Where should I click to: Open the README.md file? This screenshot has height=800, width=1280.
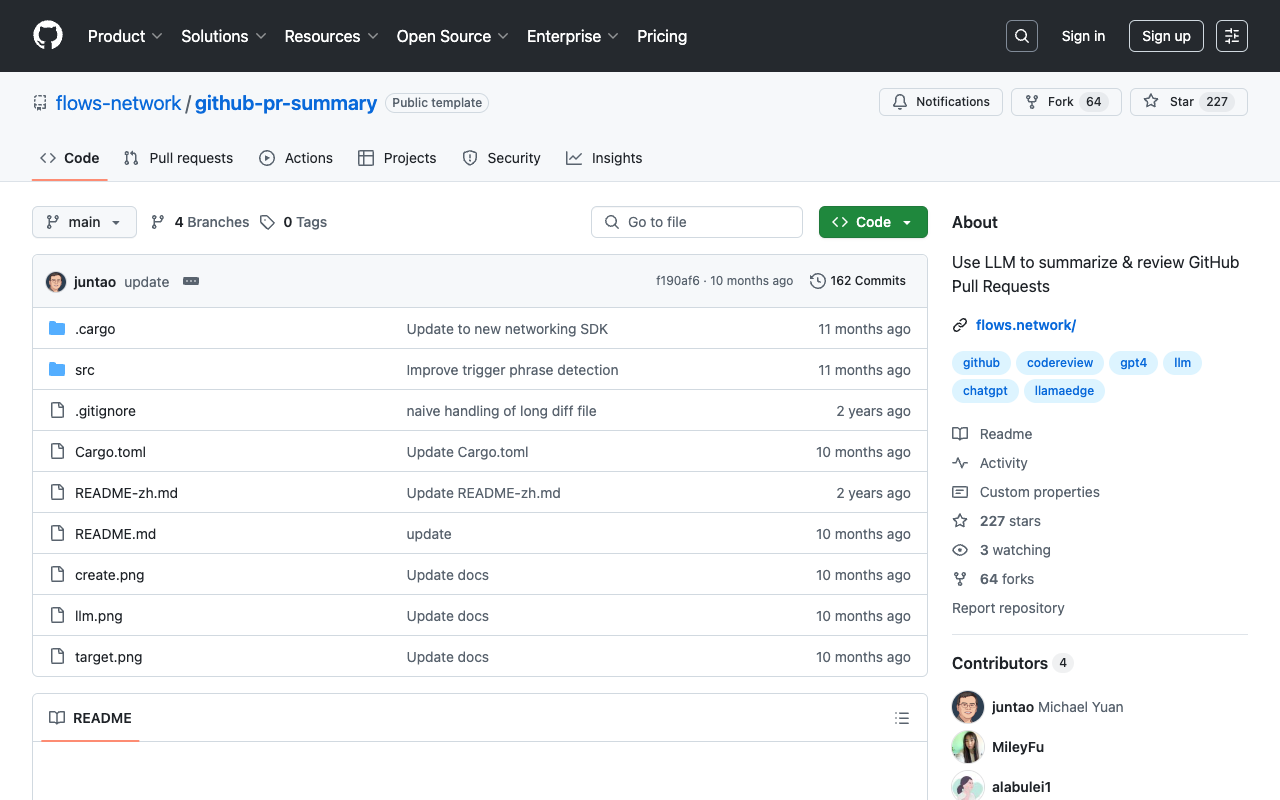pyautogui.click(x=116, y=534)
